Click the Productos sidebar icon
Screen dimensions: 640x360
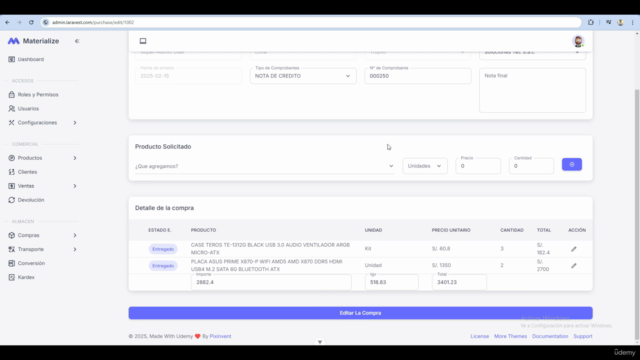click(11, 158)
